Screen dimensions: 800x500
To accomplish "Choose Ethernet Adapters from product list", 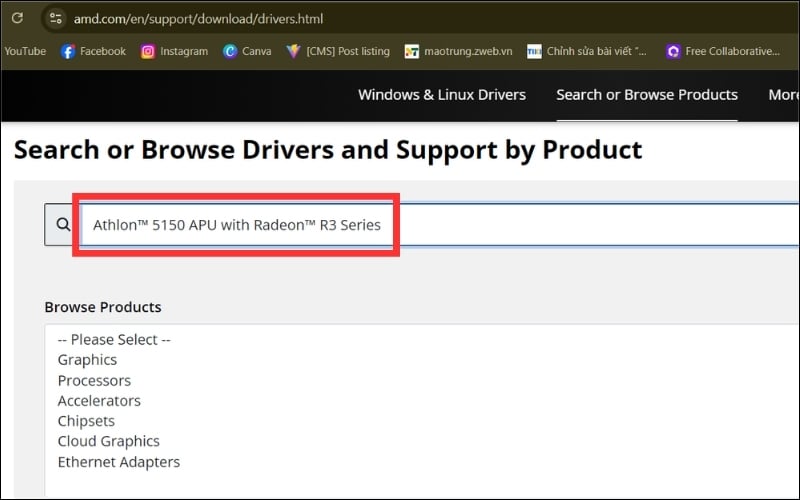I will [x=119, y=462].
